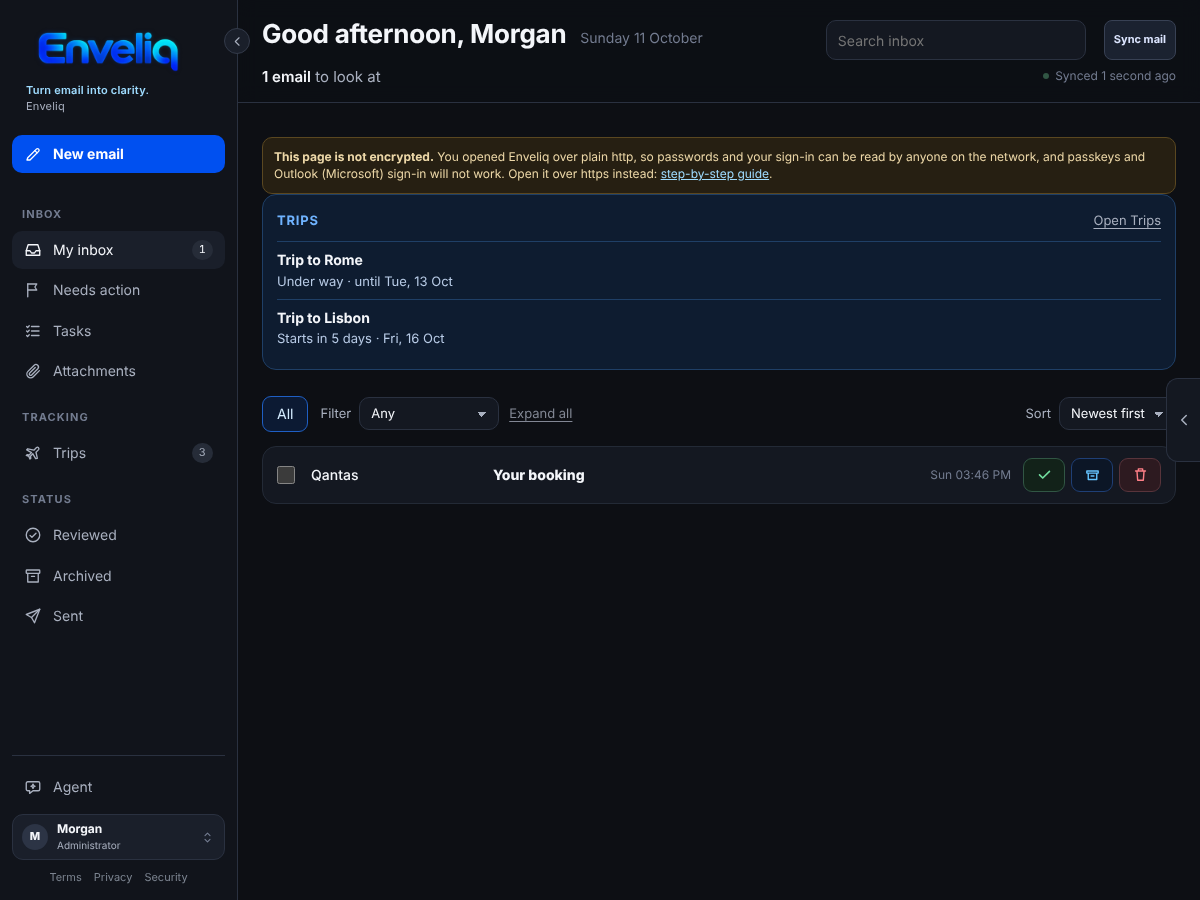The width and height of the screenshot is (1200, 900).
Task: Select the Qantas email checkbox
Action: click(x=286, y=475)
